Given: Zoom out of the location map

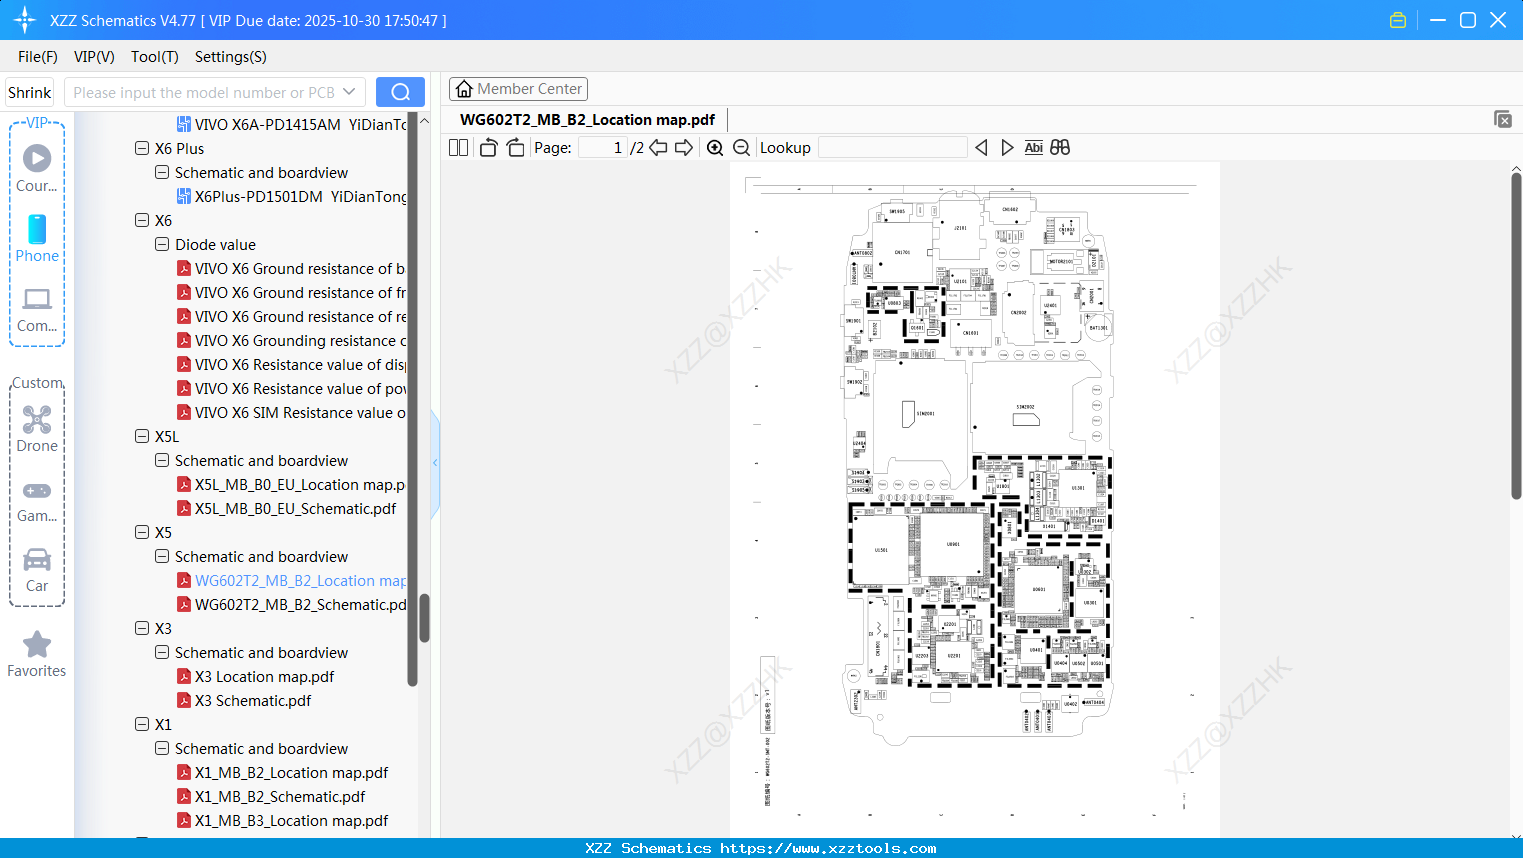Looking at the screenshot, I should click(740, 147).
